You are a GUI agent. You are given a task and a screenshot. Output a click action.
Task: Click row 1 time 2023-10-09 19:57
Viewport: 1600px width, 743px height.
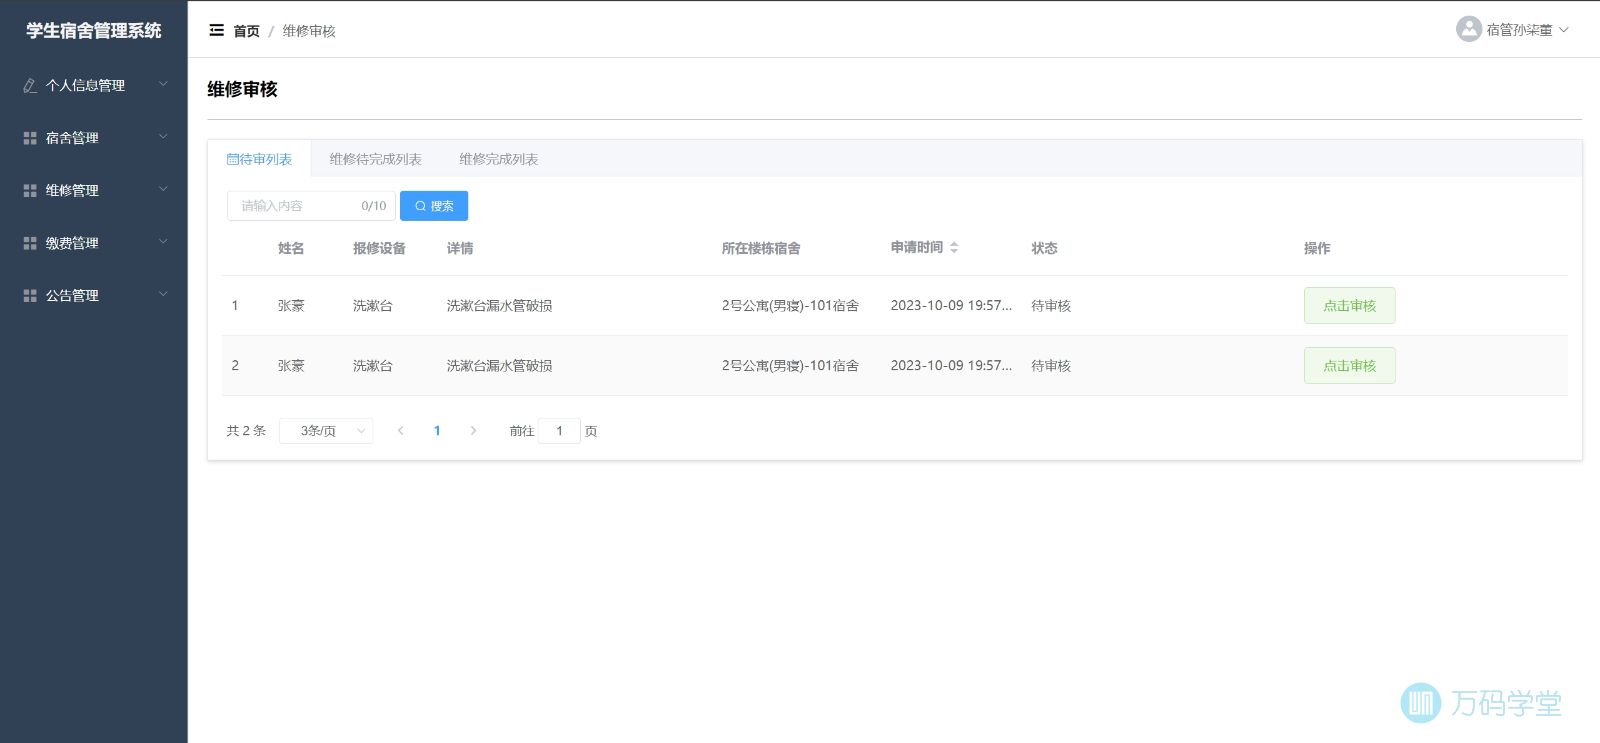[x=951, y=306]
